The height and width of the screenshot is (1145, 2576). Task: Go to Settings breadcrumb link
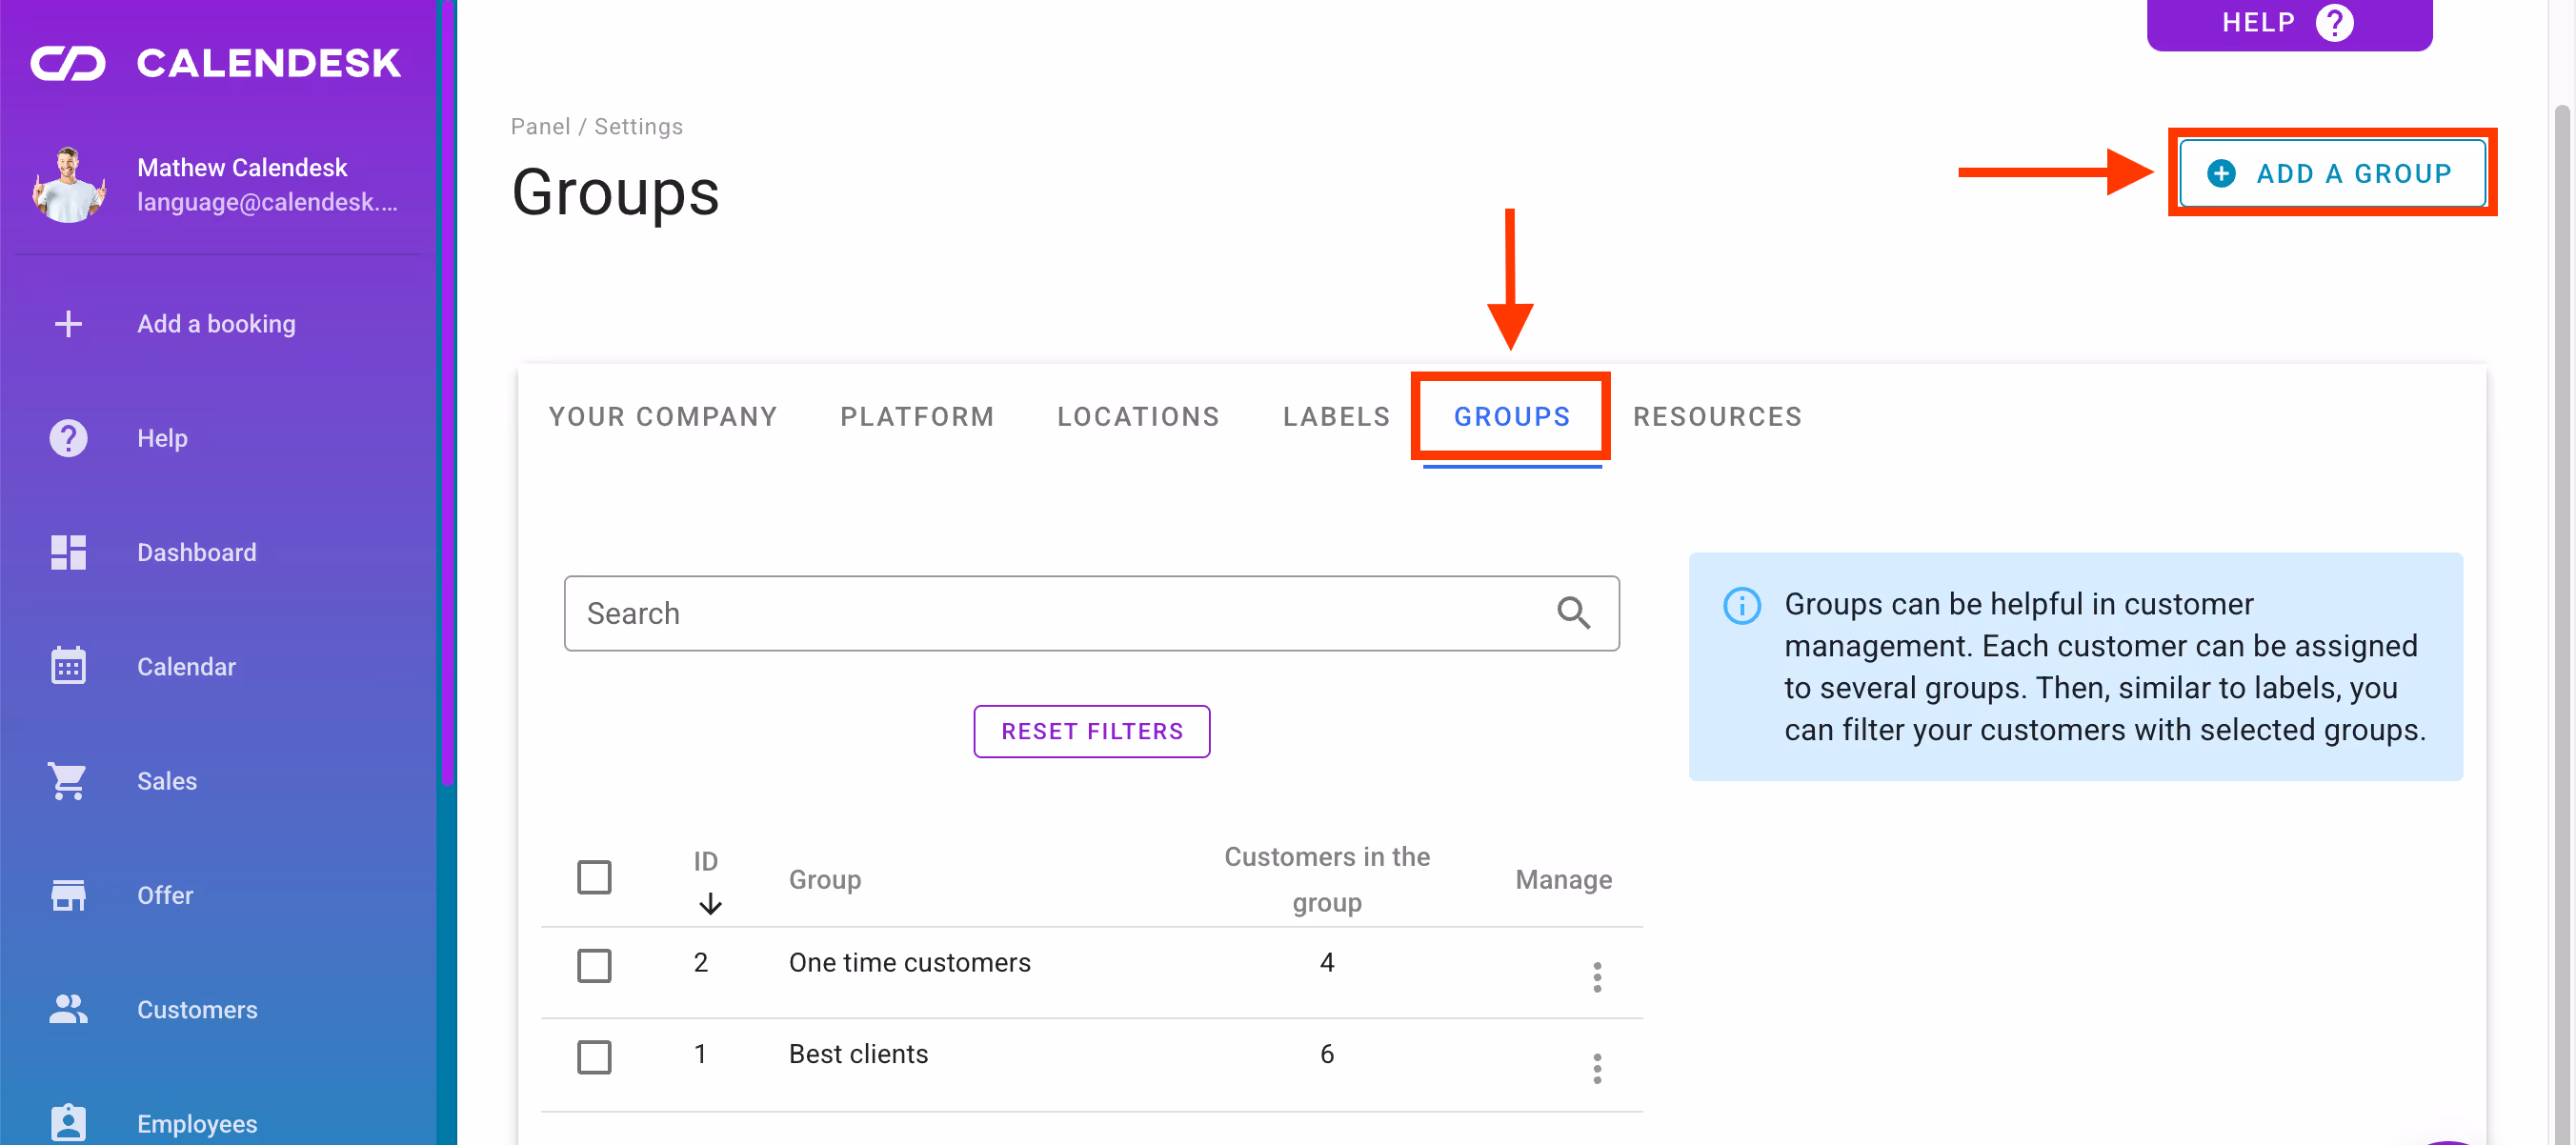[638, 126]
